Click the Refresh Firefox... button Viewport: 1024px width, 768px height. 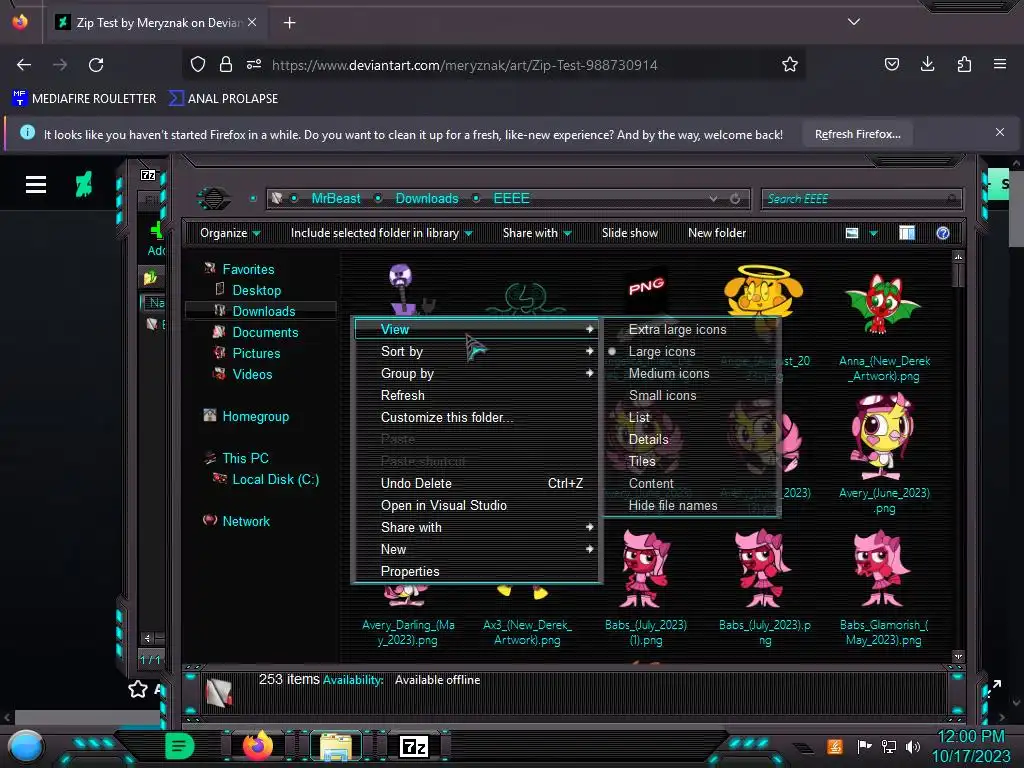857,135
